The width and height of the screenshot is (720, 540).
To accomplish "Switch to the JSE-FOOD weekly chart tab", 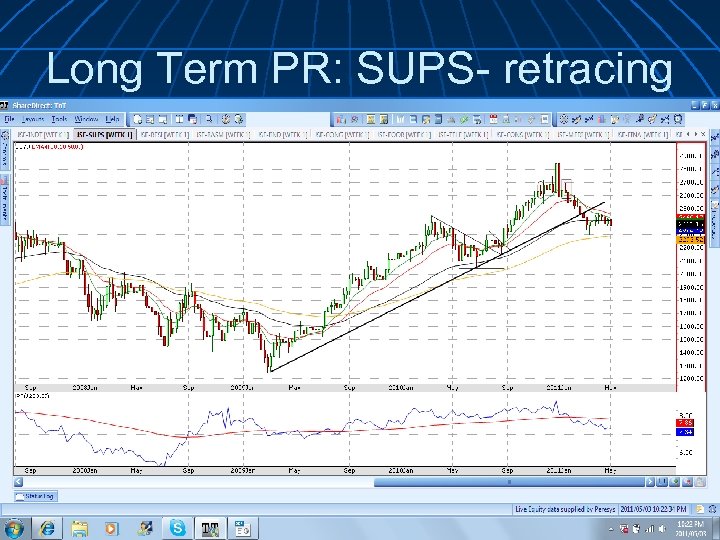I will click(x=403, y=135).
